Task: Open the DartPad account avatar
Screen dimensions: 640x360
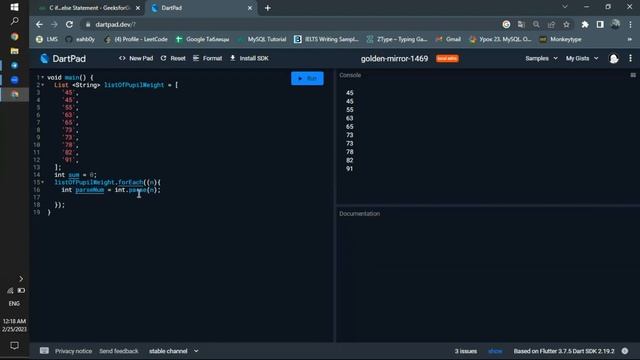Action: click(x=613, y=59)
